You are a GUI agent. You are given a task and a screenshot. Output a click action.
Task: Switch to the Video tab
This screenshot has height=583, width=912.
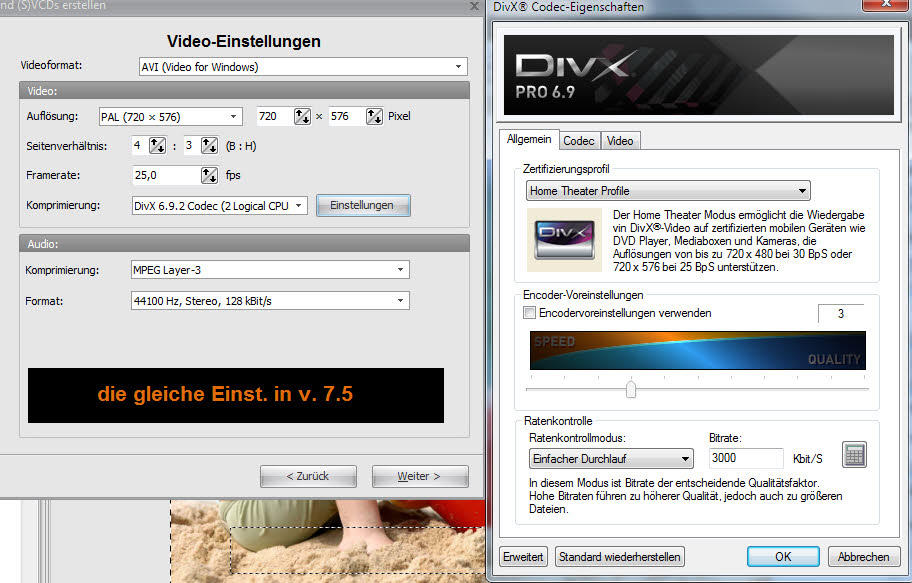[620, 141]
